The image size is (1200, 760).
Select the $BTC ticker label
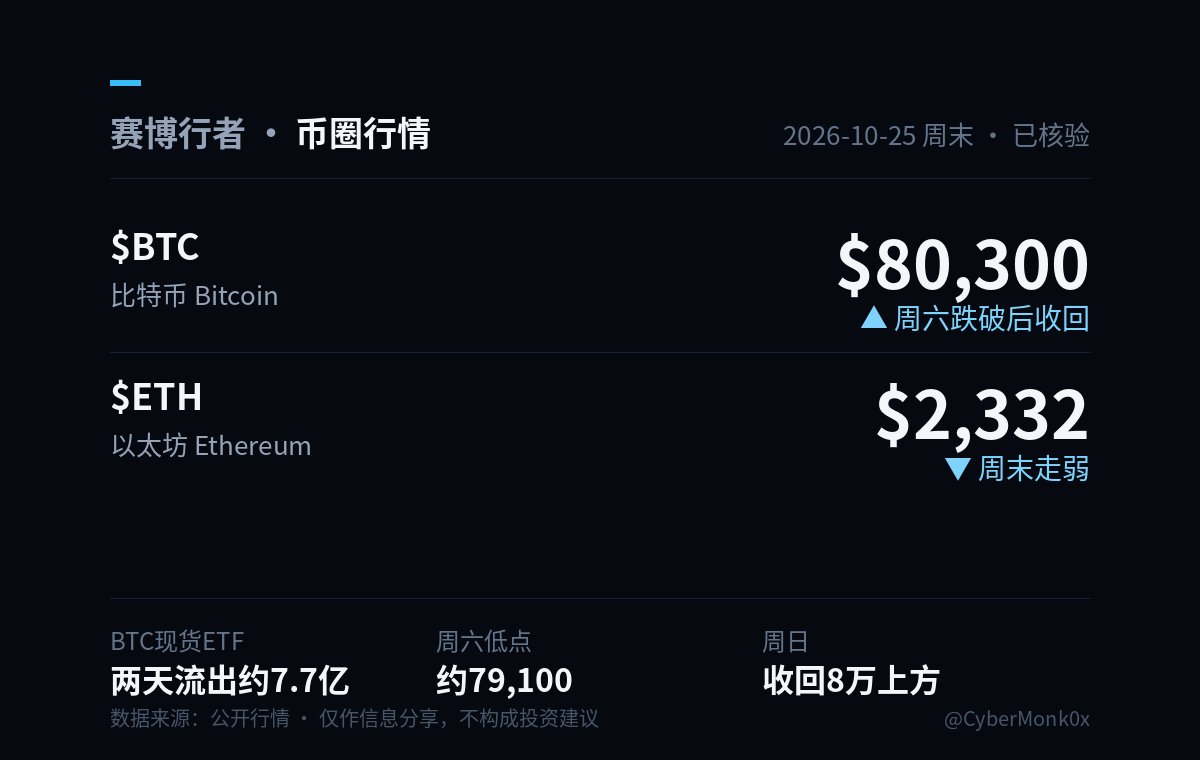(155, 246)
